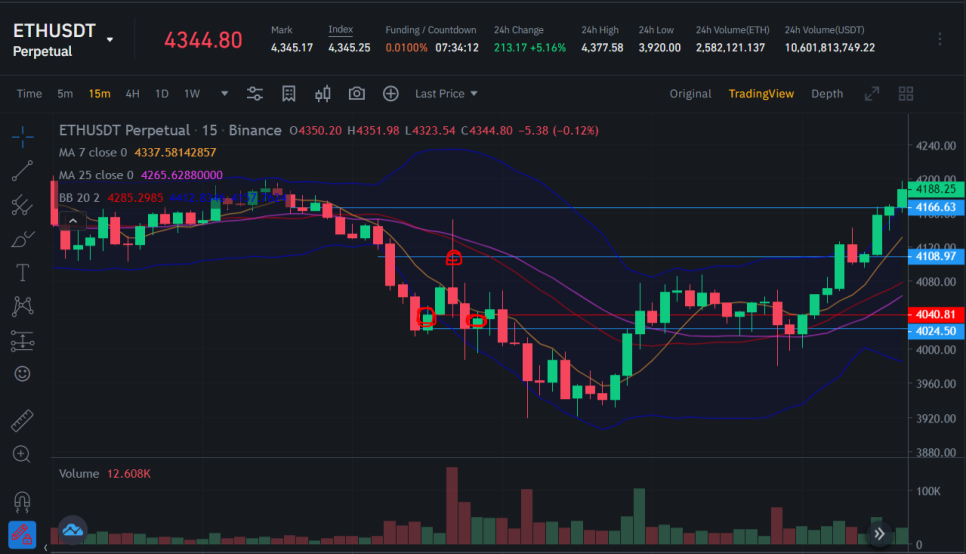The width and height of the screenshot is (966, 554).
Task: Collapse the drawing toolbar arrow
Action: pos(45,547)
